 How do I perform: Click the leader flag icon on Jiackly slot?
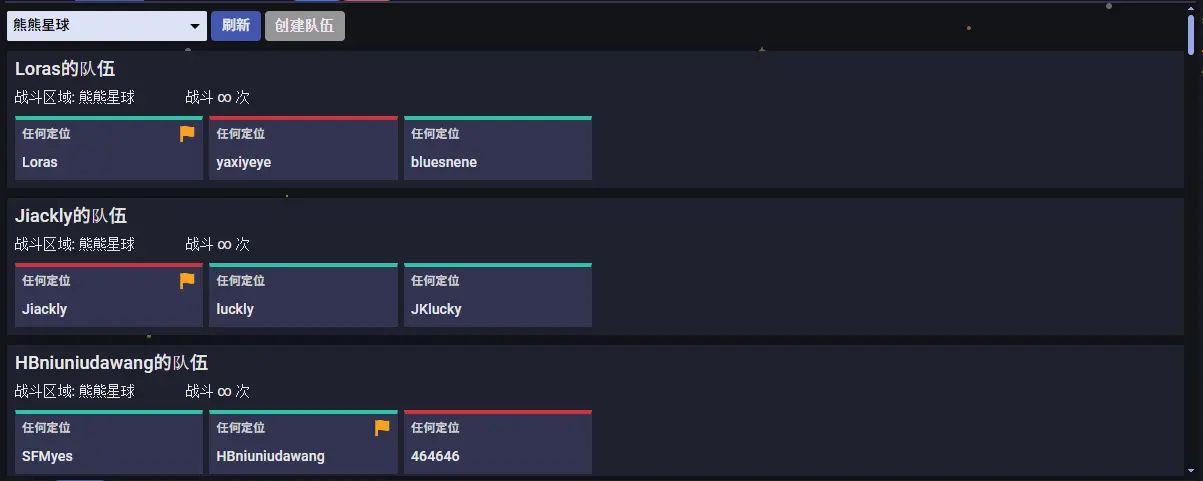coord(187,281)
